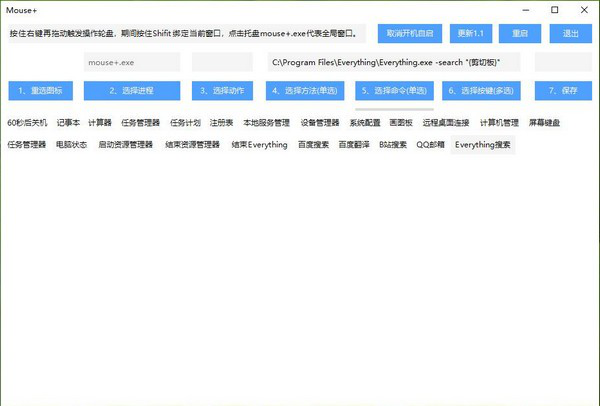Click the 重启 restart button
The image size is (600, 406).
pos(520,34)
